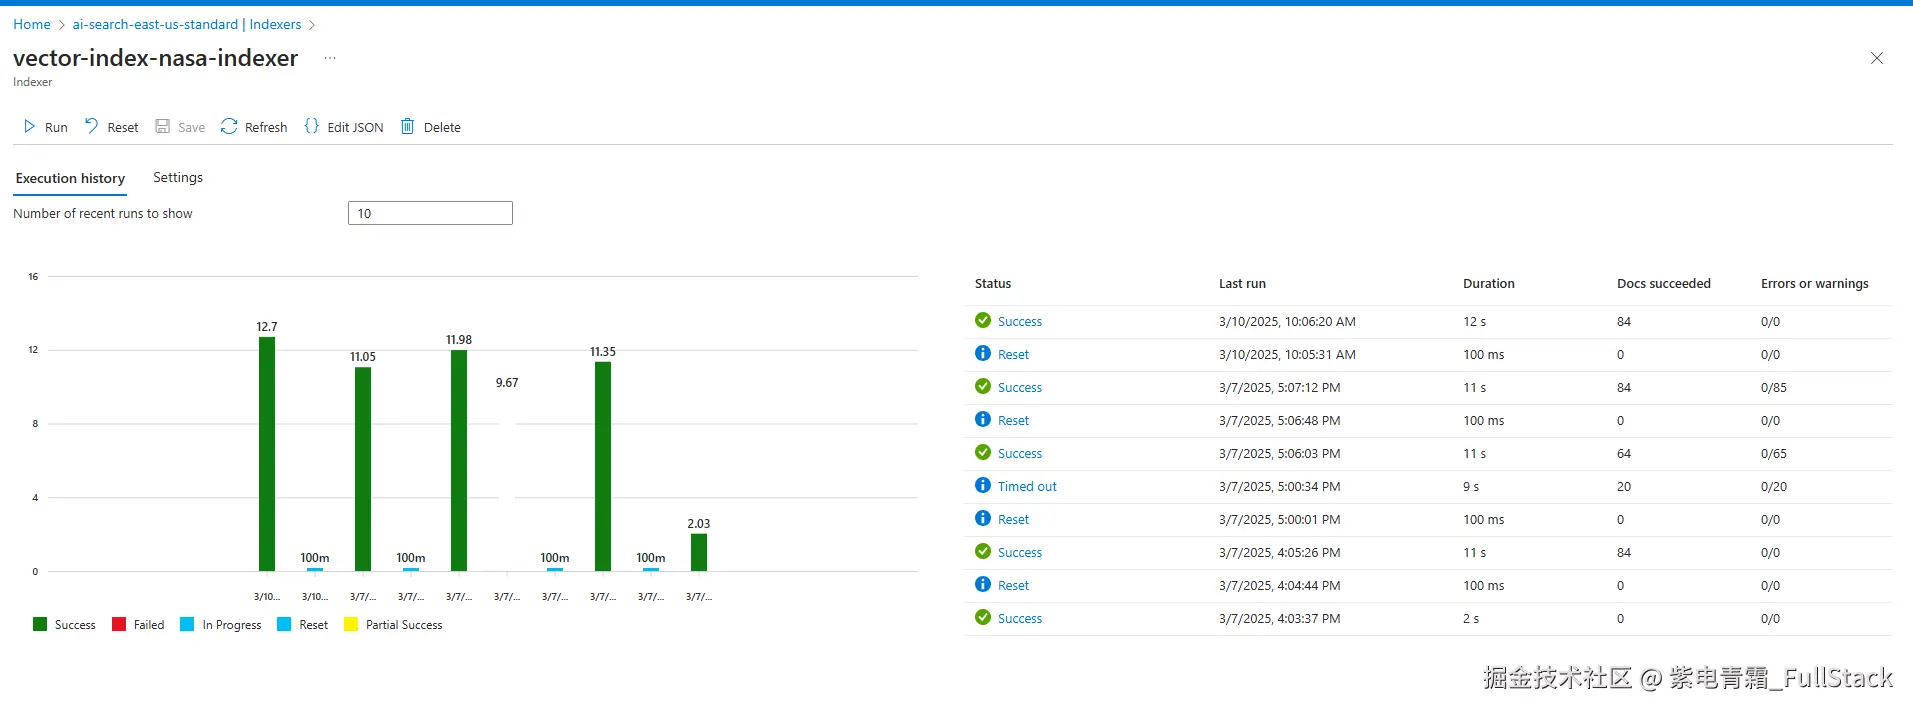Viewport: 1913px width, 712px height.
Task: Click the 11.98 green chart bar
Action: pos(459,460)
